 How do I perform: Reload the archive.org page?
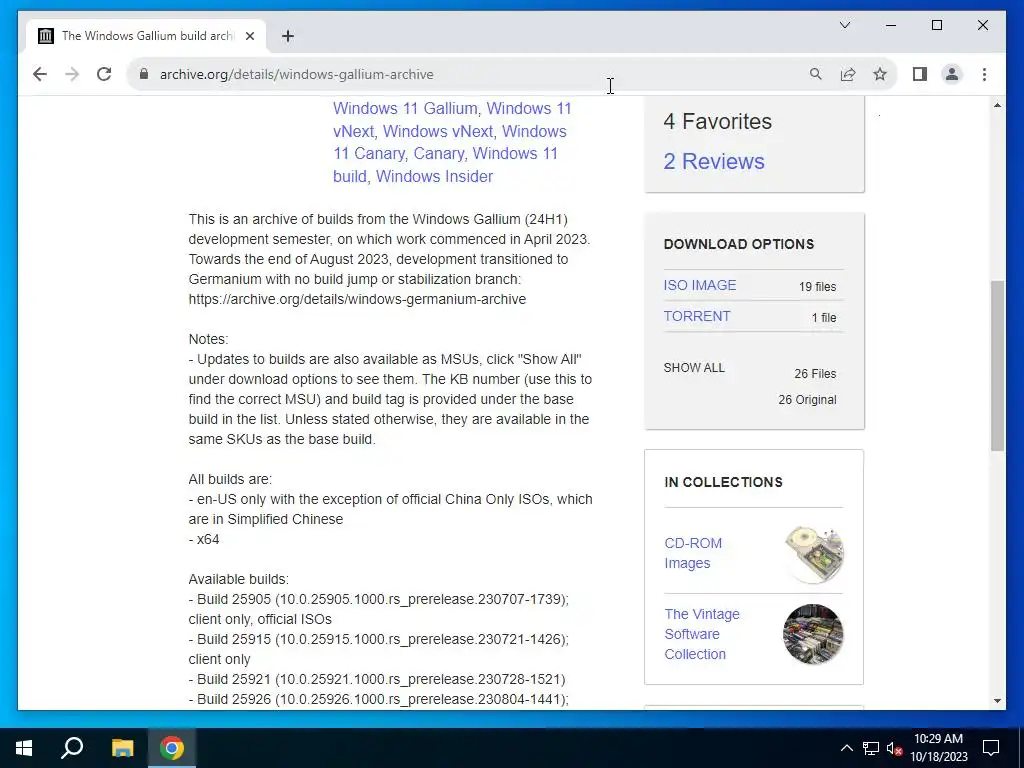tap(104, 74)
